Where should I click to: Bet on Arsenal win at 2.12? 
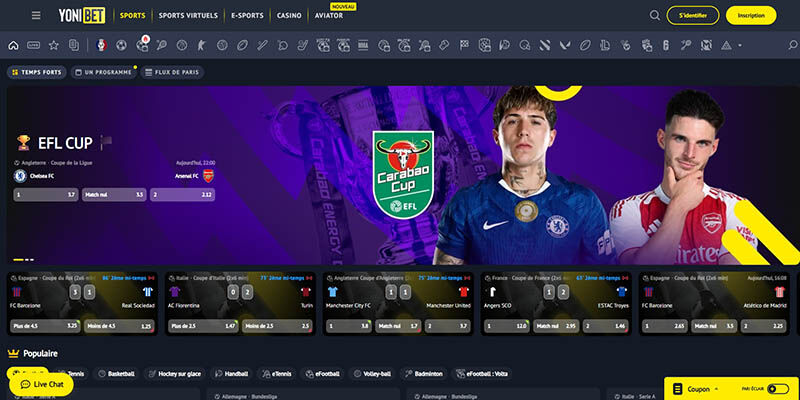[183, 195]
